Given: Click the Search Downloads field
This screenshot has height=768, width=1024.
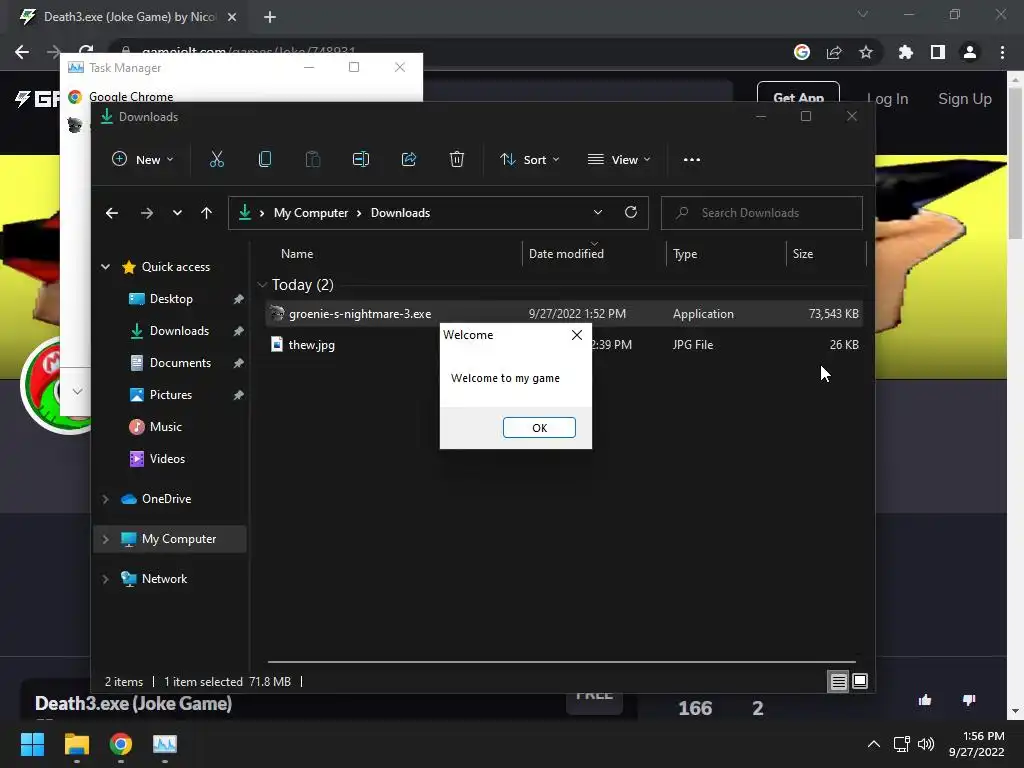Looking at the screenshot, I should (761, 213).
